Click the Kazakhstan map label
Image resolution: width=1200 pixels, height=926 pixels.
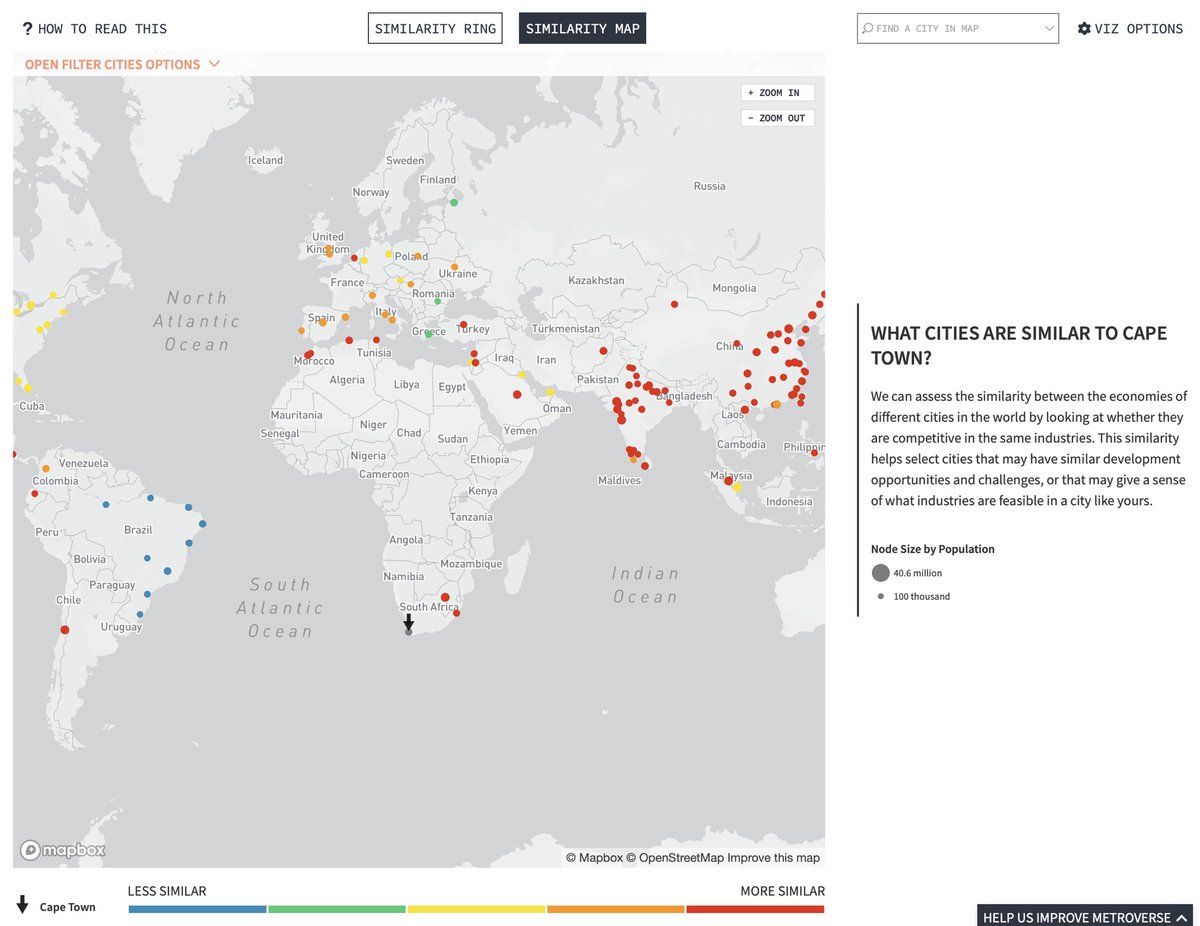coord(596,281)
